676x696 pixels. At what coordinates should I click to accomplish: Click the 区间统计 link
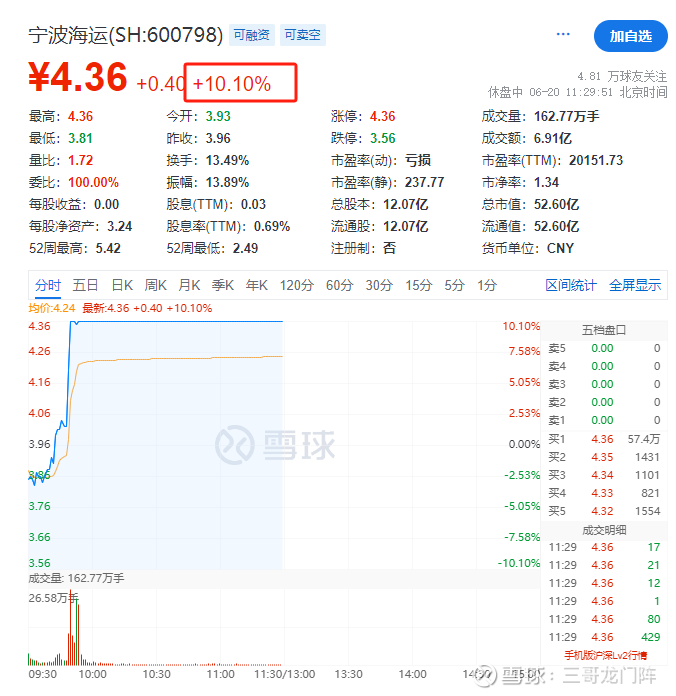(x=571, y=285)
